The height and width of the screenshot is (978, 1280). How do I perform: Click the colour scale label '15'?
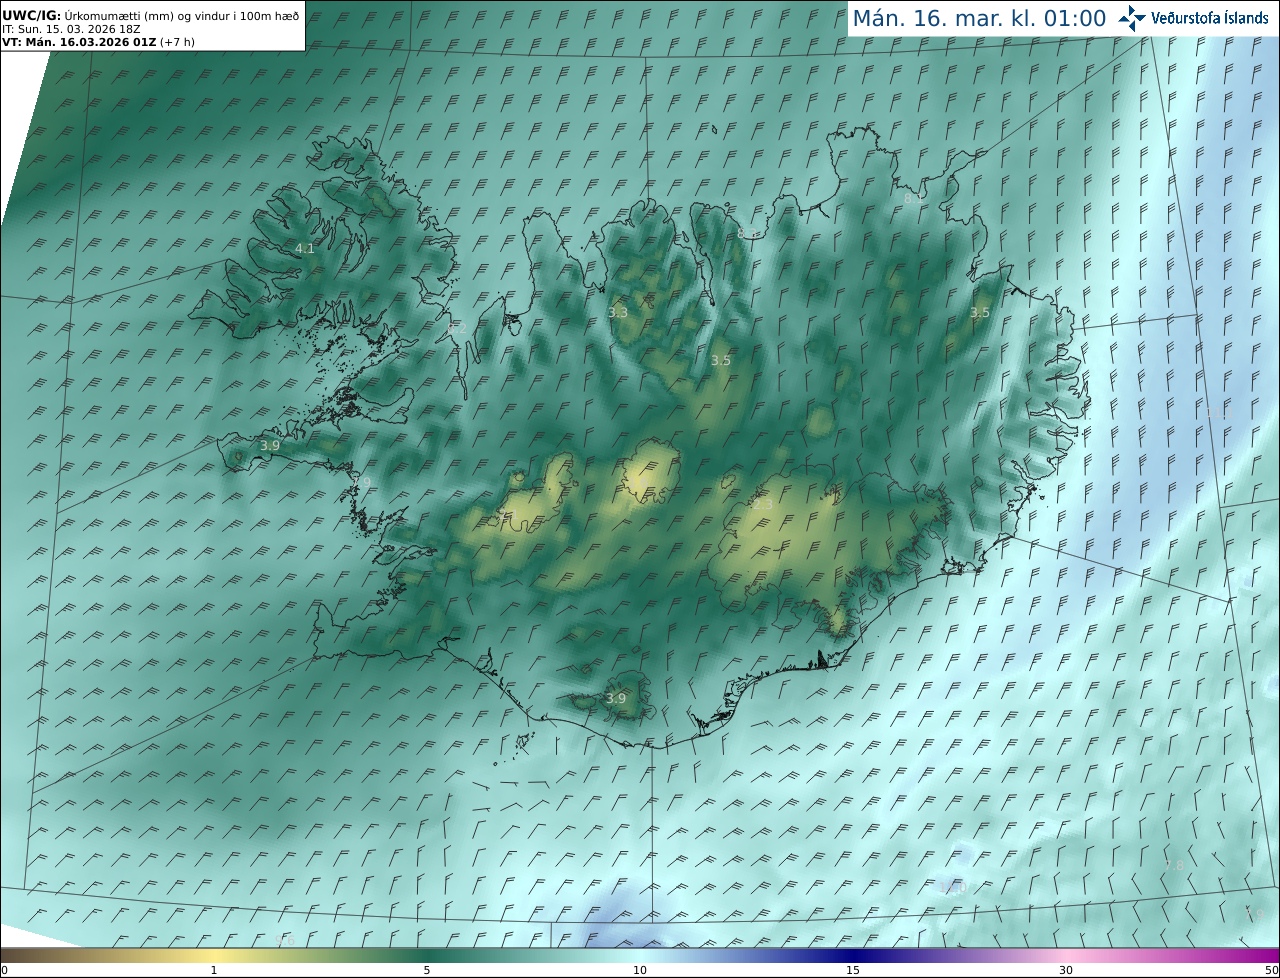[853, 970]
